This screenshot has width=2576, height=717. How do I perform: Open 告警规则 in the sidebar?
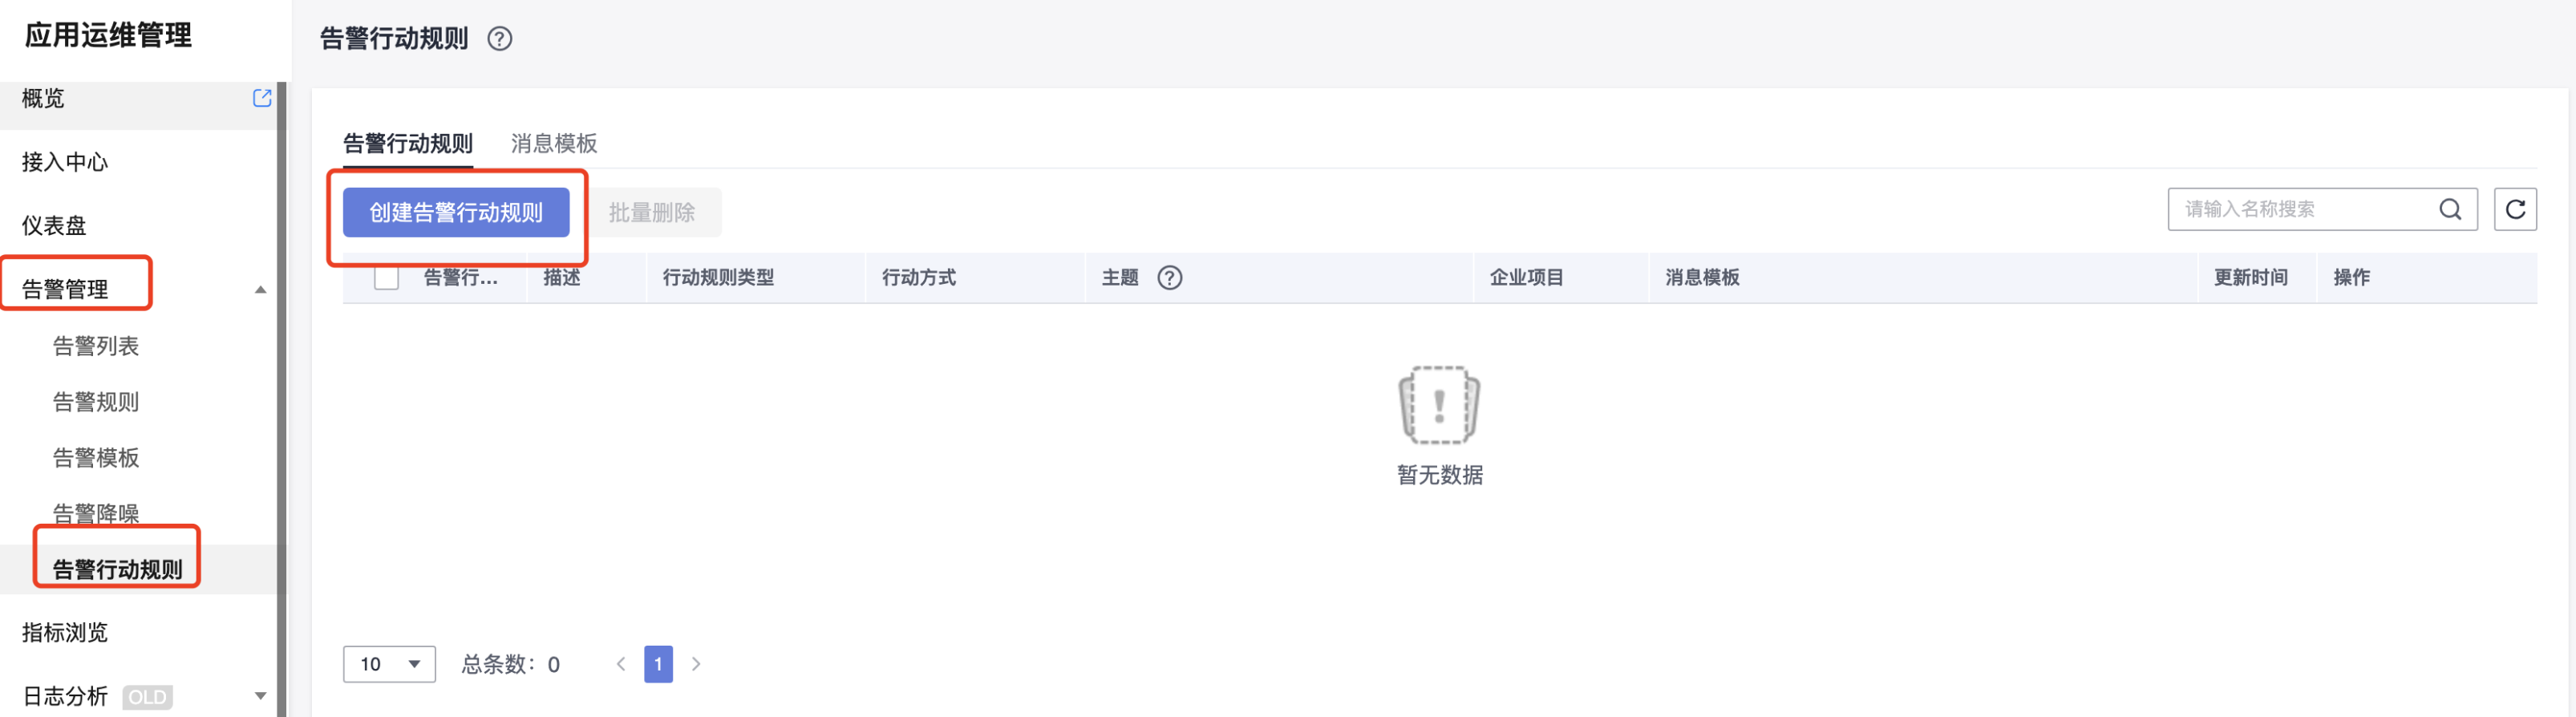point(96,402)
